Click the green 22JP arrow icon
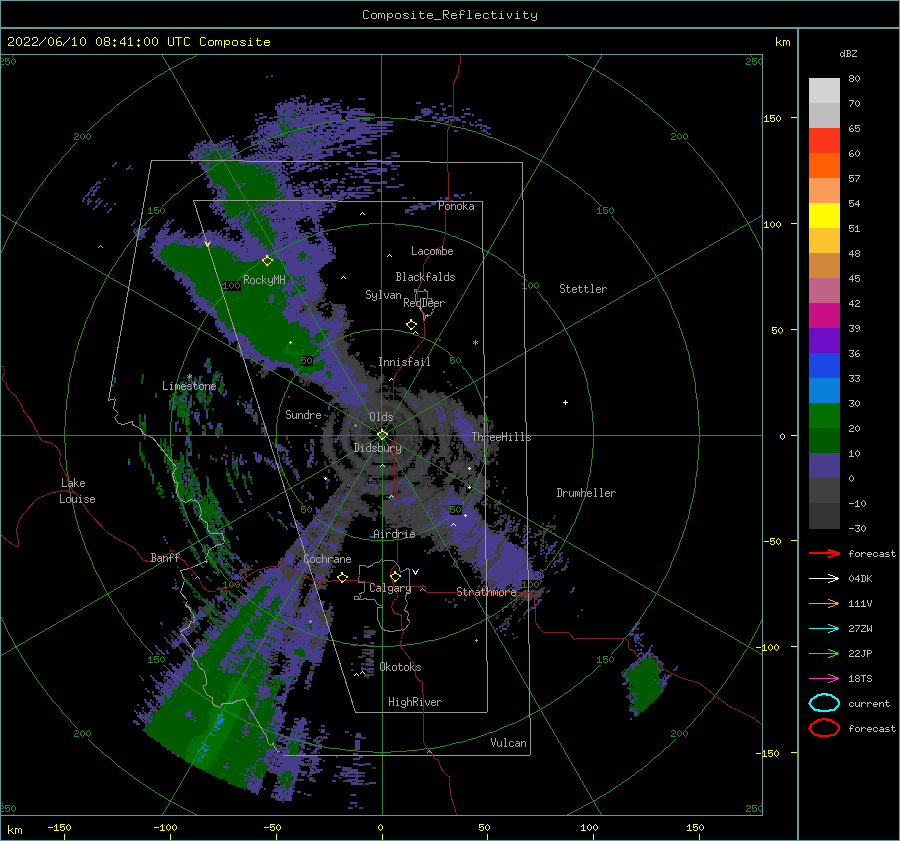The height and width of the screenshot is (841, 900). tap(824, 653)
